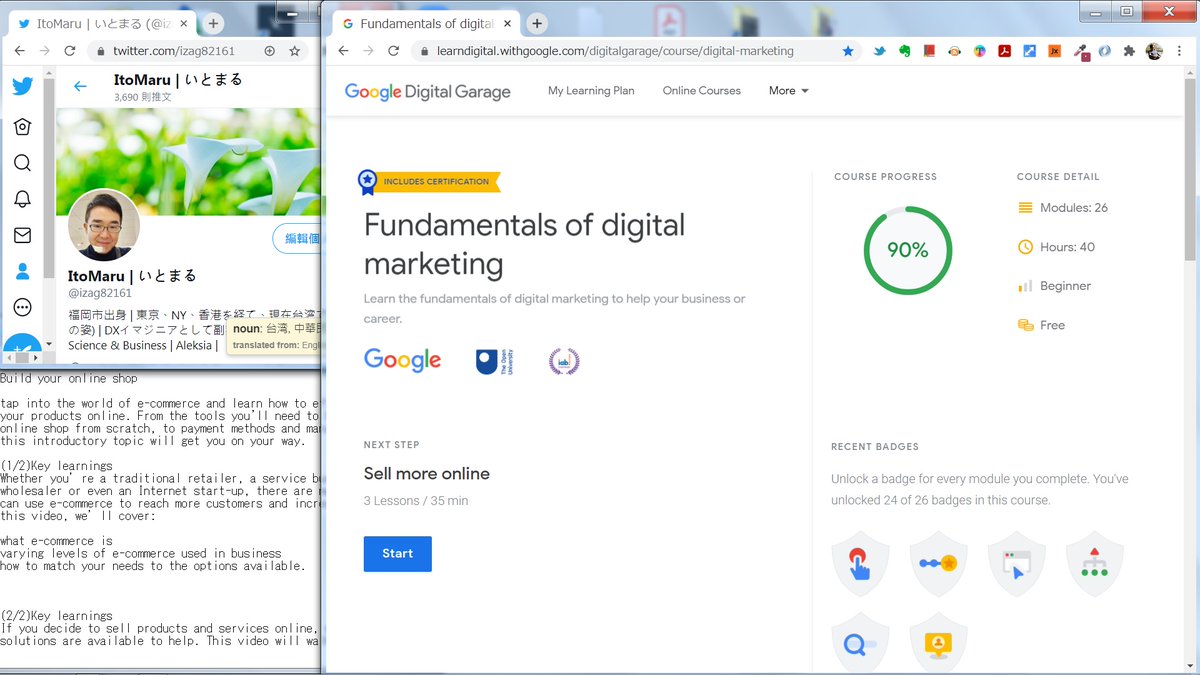Viewport: 1200px width, 675px height.
Task: Open Messages envelope in Twitter sidebar
Action: pyautogui.click(x=22, y=236)
